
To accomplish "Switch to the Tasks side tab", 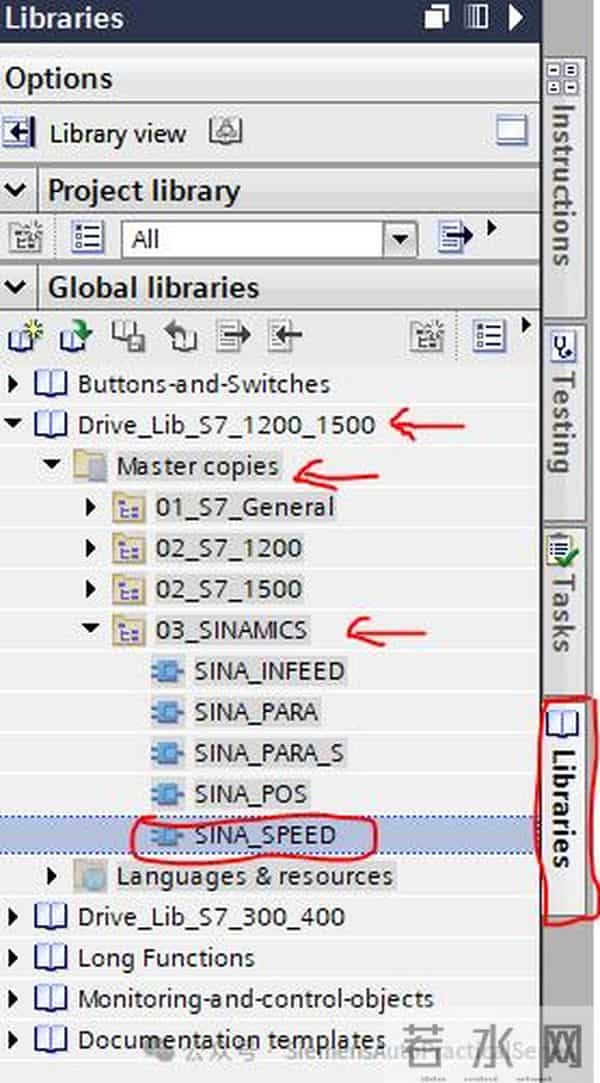I will [563, 595].
